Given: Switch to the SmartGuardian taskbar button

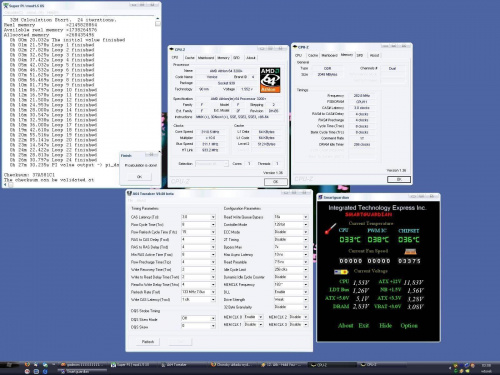Looking at the screenshot, I should click(x=83, y=371).
